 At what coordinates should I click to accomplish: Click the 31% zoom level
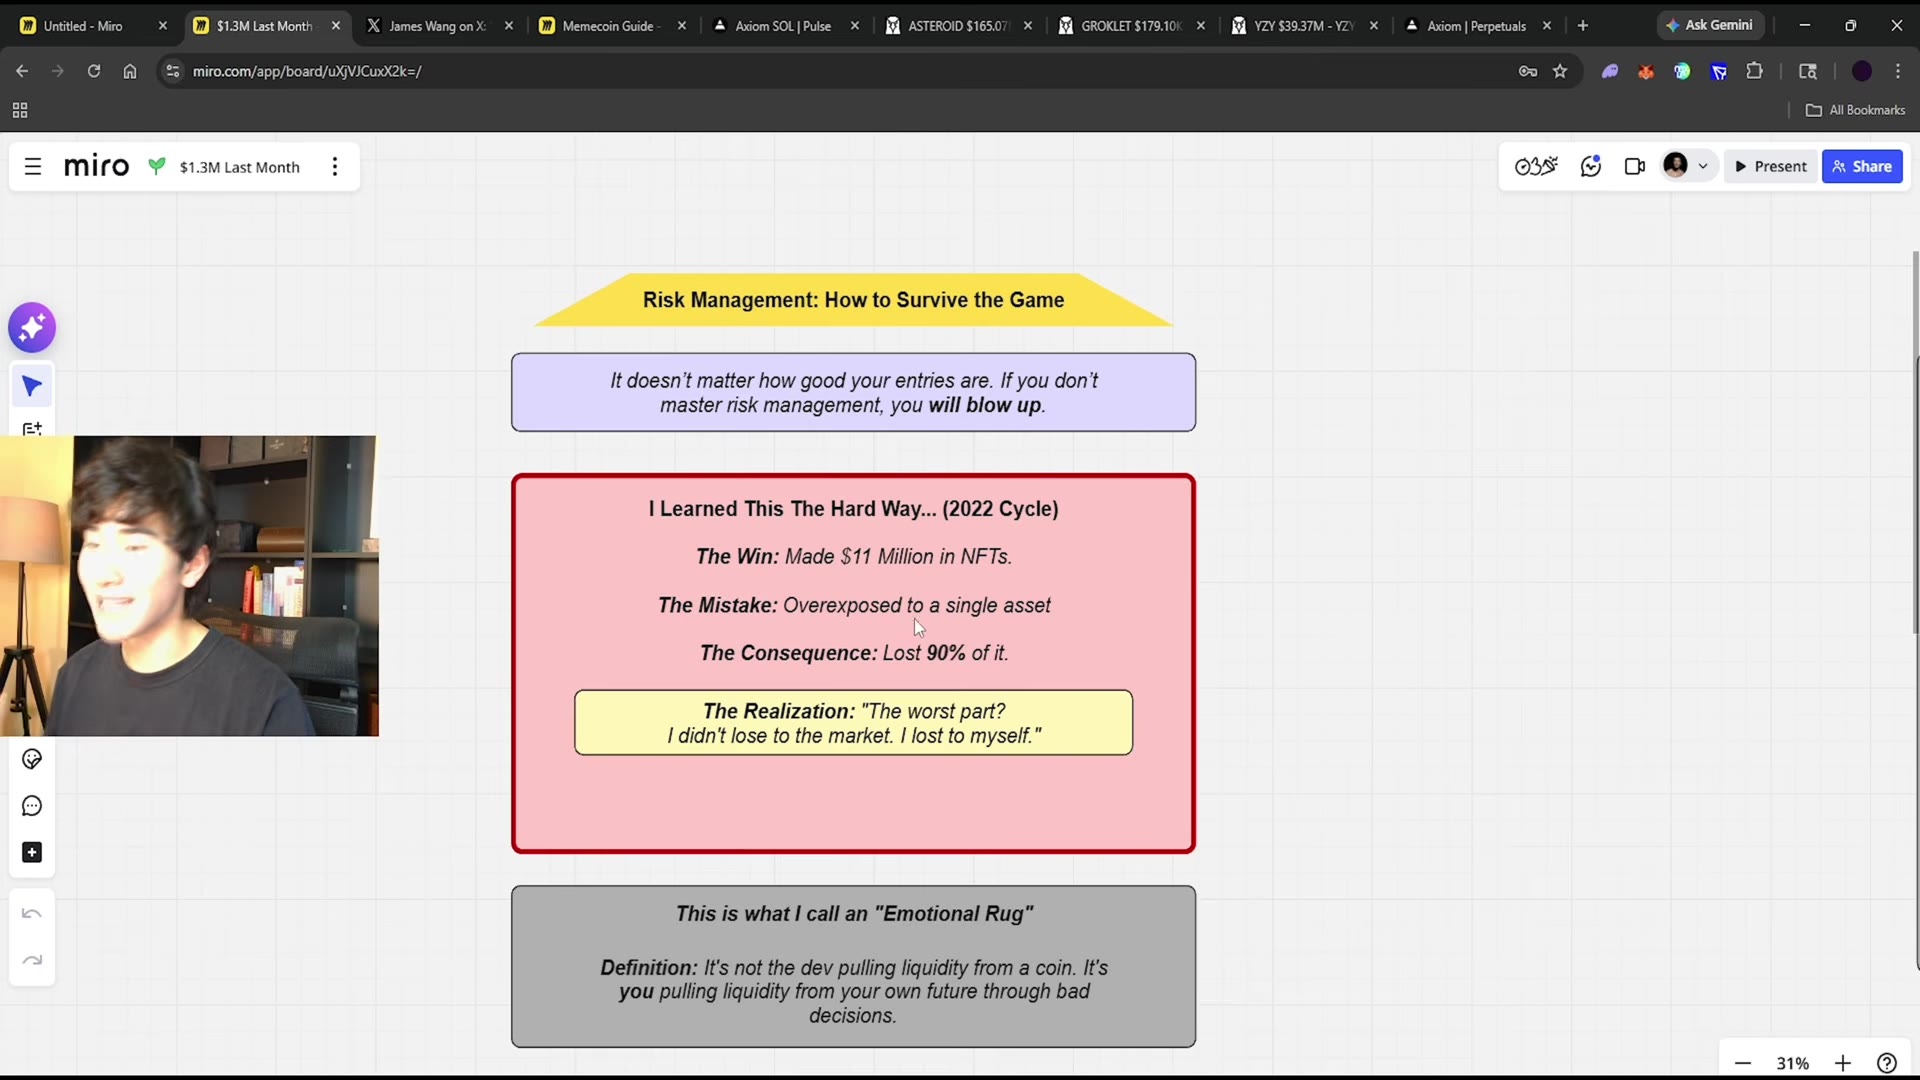1793,1063
